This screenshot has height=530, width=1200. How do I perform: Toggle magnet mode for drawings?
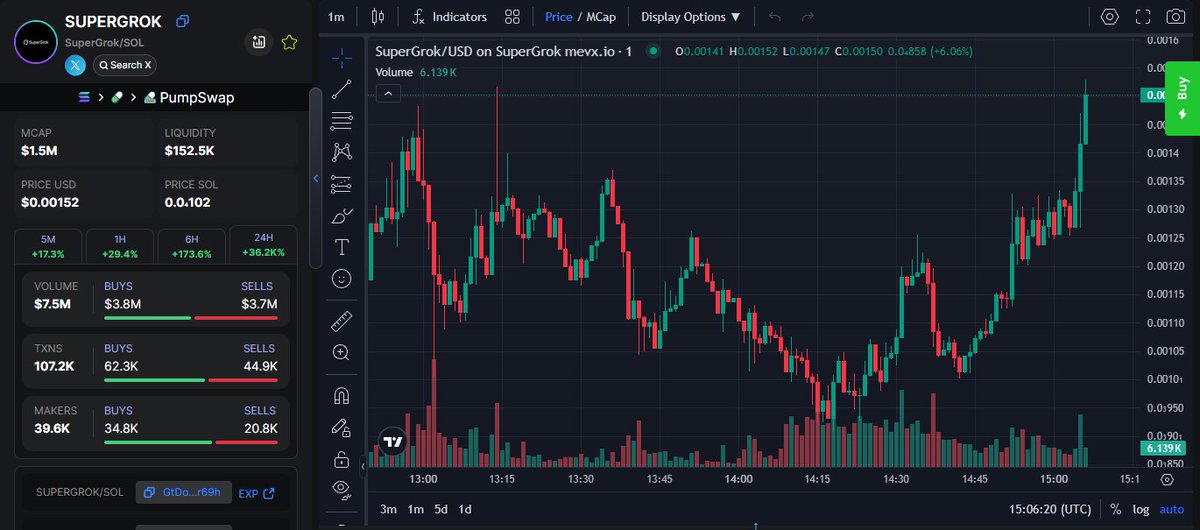[x=342, y=395]
